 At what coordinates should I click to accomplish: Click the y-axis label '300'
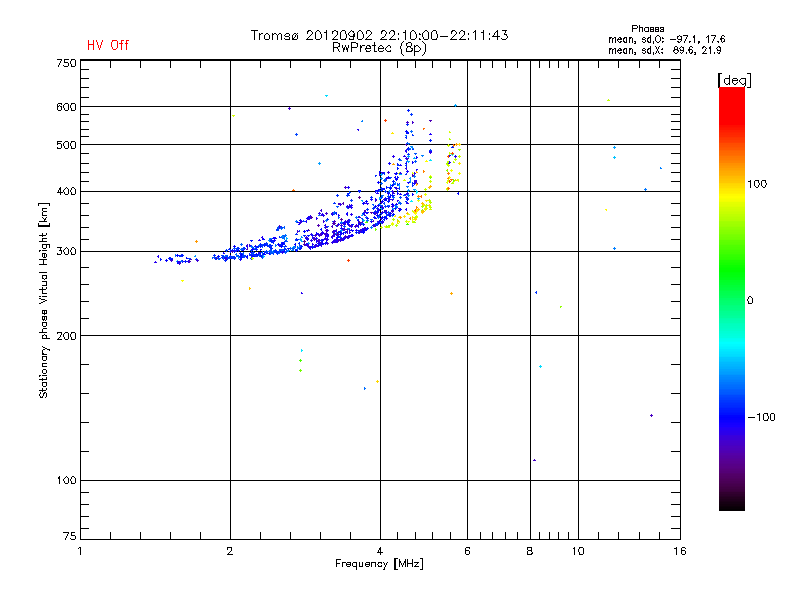pos(66,252)
